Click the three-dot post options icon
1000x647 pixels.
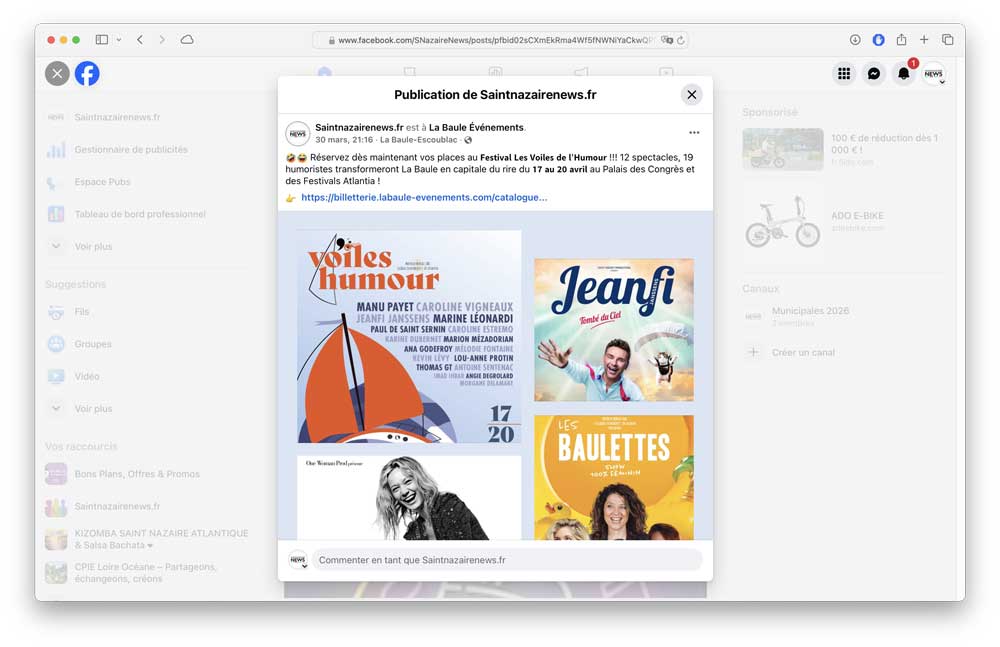coord(694,132)
